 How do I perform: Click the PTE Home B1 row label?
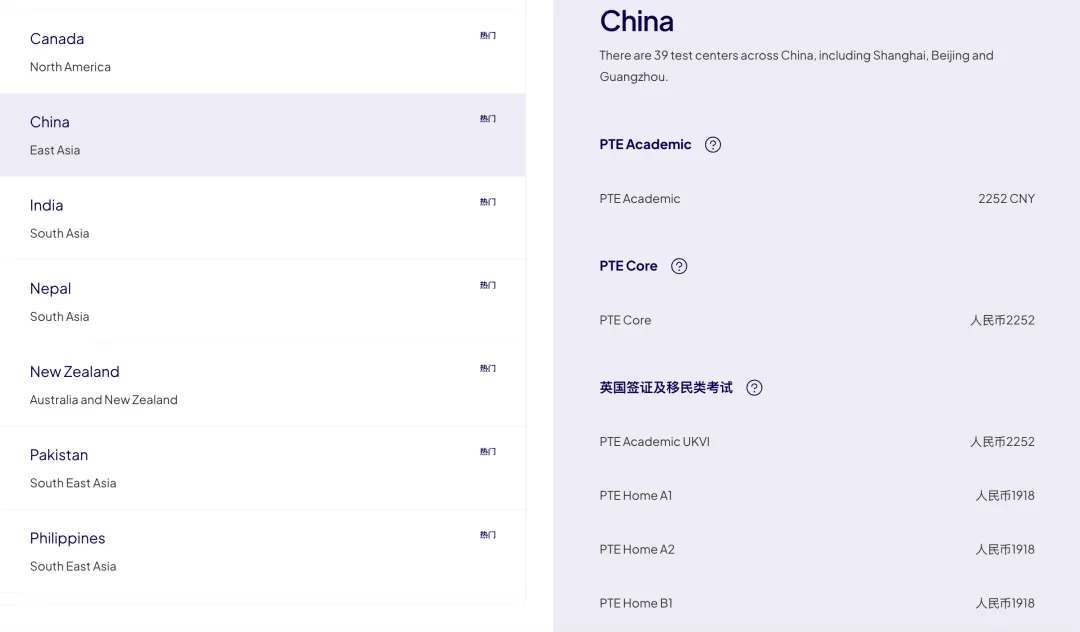[636, 603]
